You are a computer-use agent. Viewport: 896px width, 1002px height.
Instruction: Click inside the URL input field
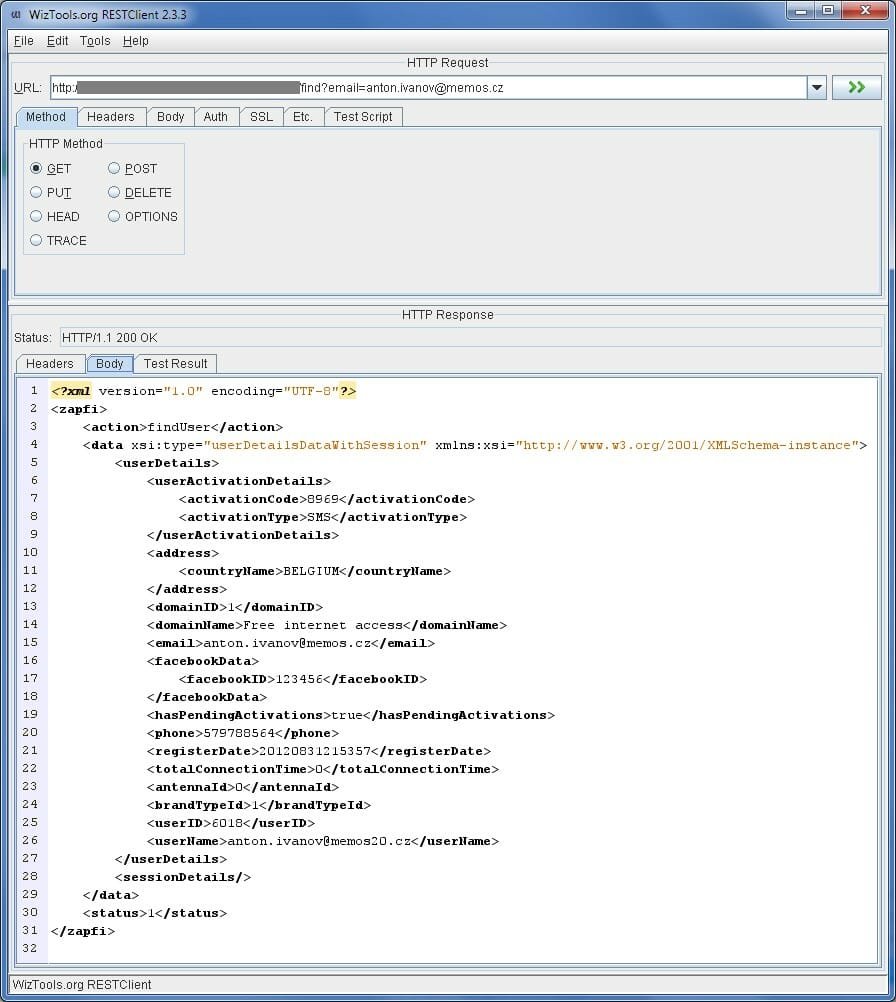tap(400, 87)
